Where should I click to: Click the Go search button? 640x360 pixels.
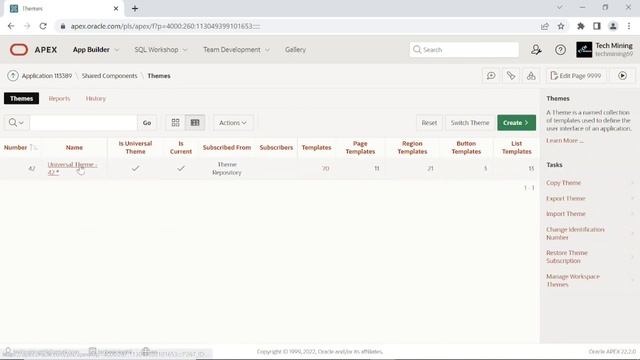click(147, 122)
